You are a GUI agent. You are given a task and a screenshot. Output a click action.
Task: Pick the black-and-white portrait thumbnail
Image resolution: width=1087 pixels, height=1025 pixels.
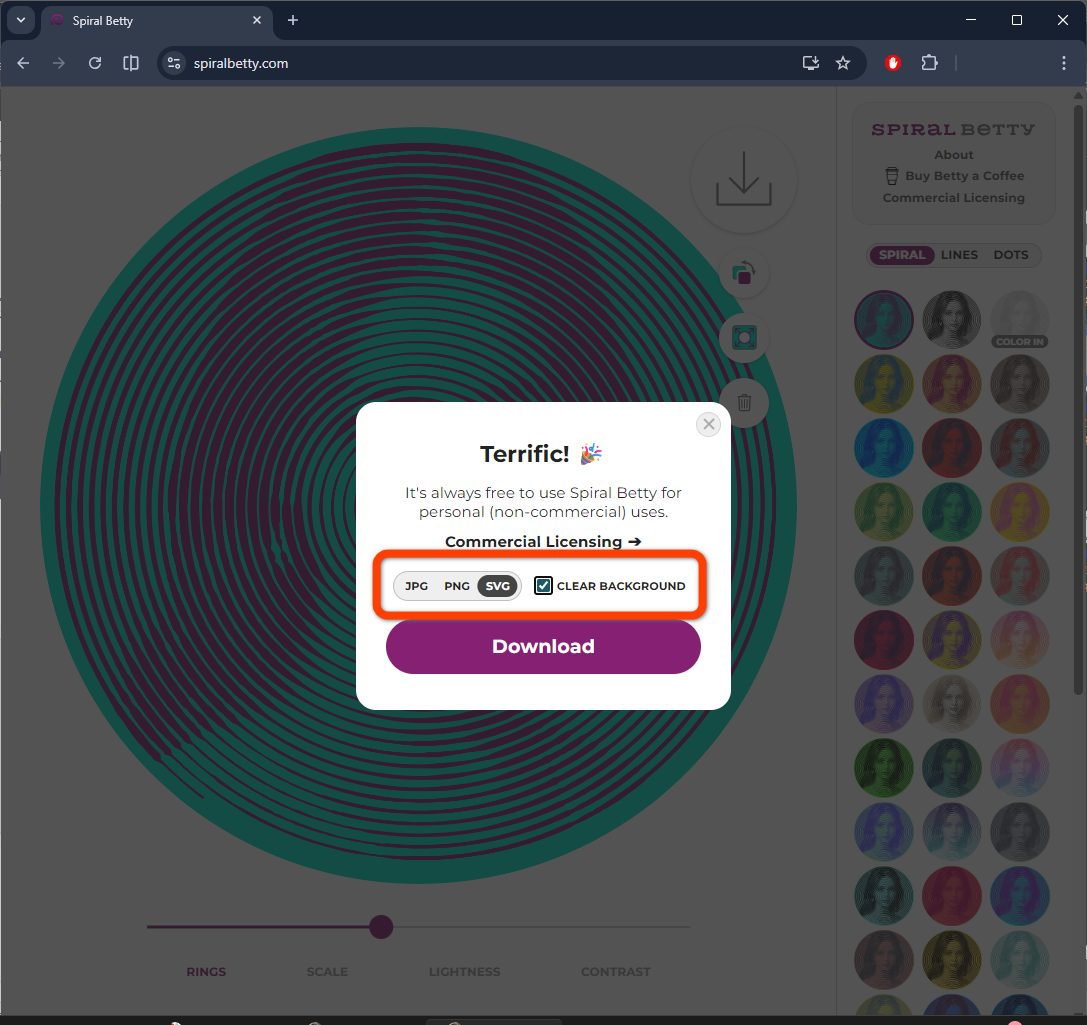coord(951,319)
